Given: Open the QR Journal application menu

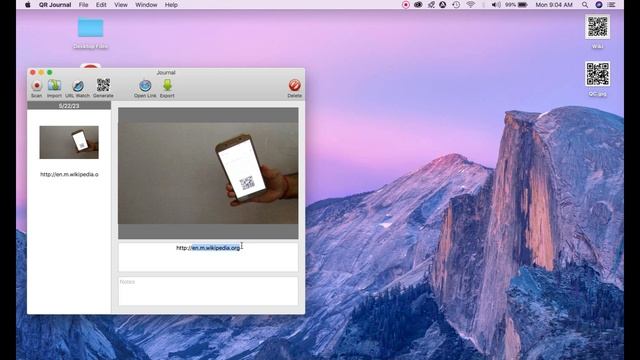Looking at the screenshot, I should pos(55,5).
